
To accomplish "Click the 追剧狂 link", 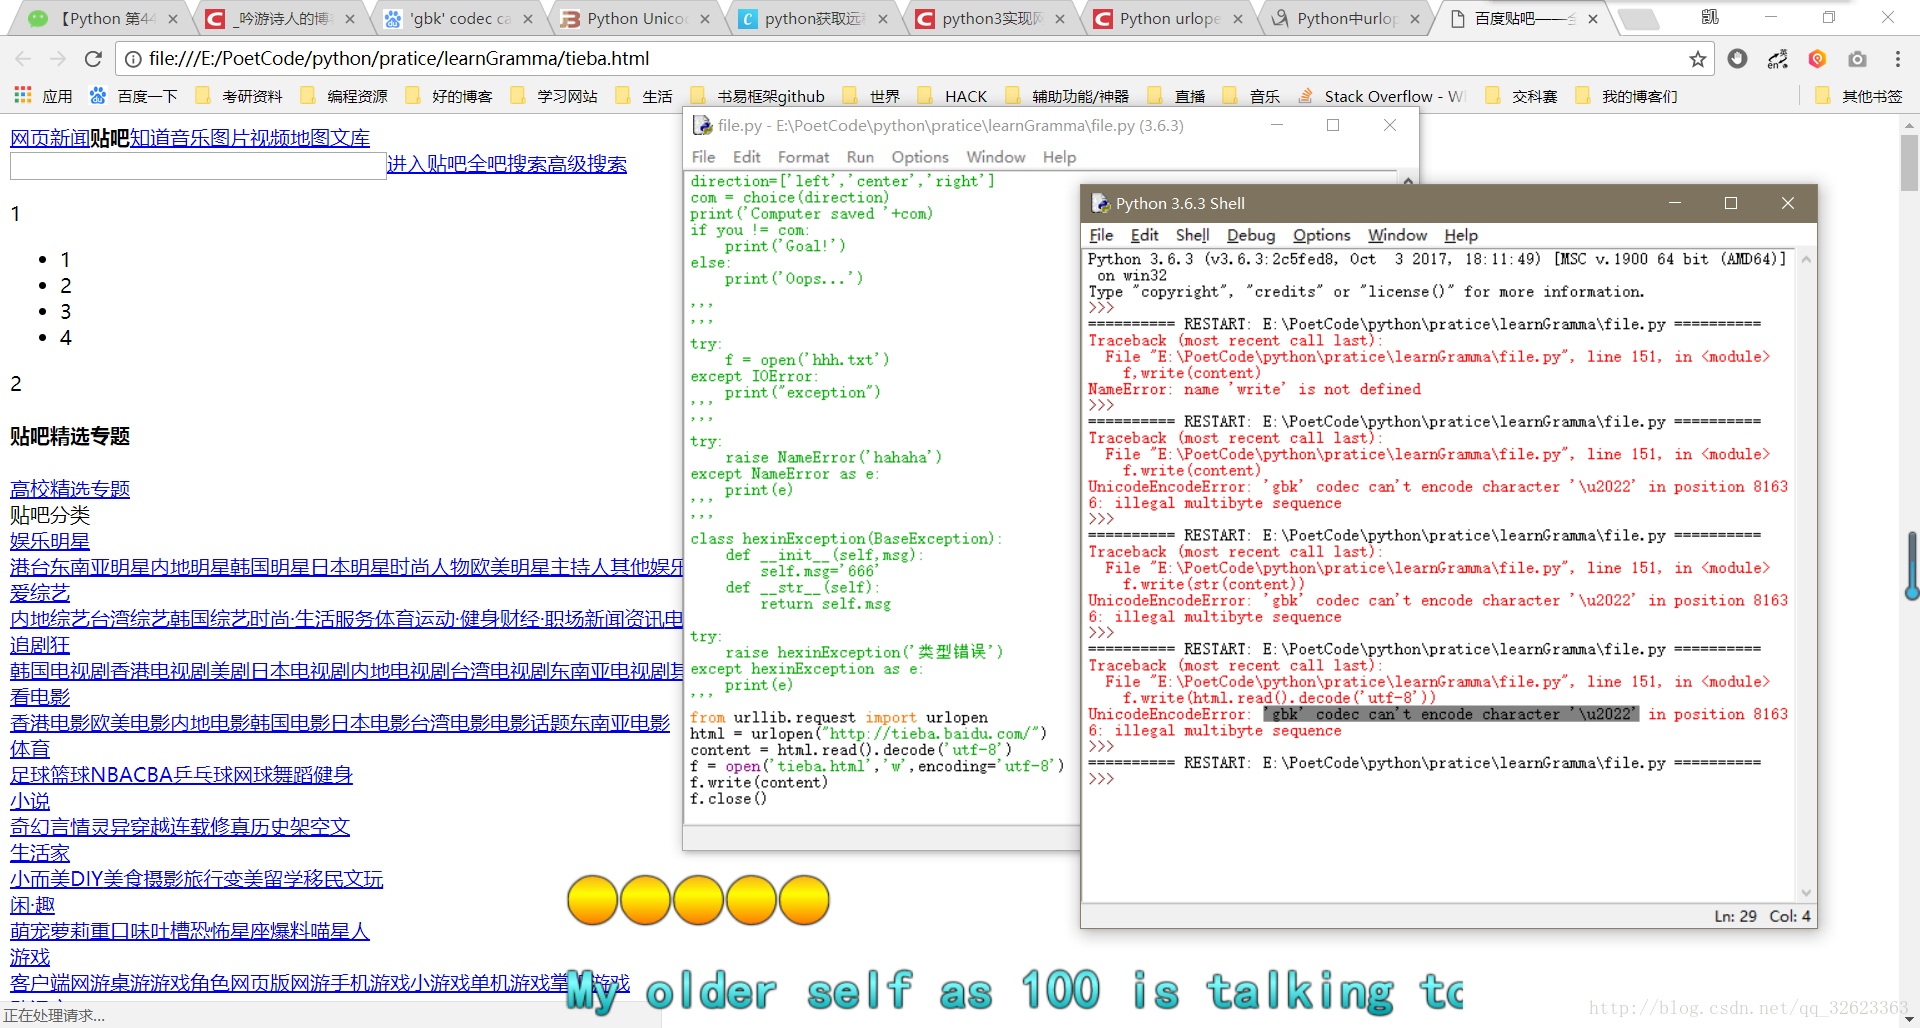I will pyautogui.click(x=40, y=645).
